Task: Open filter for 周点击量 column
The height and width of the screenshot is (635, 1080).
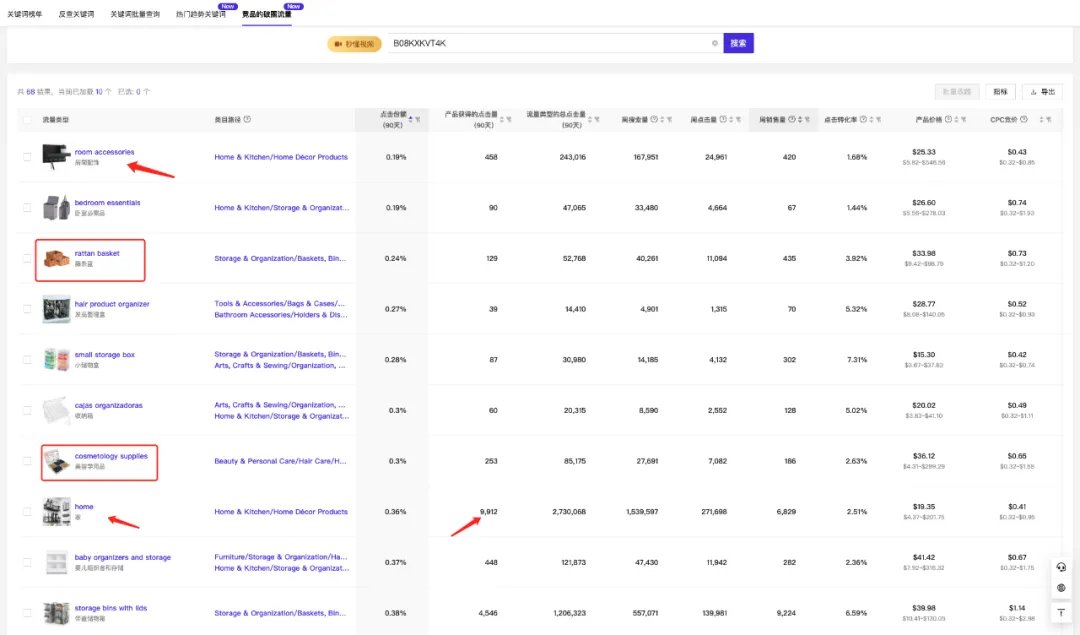Action: pyautogui.click(x=738, y=120)
